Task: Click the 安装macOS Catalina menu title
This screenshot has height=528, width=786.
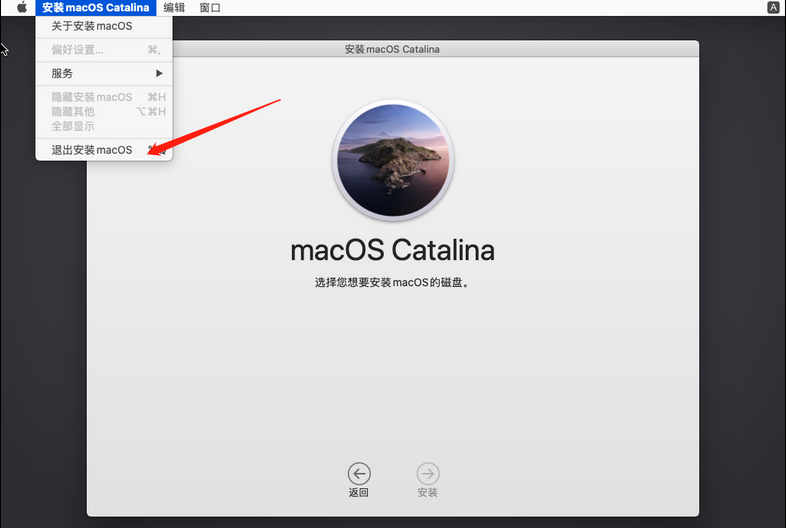Action: click(96, 8)
